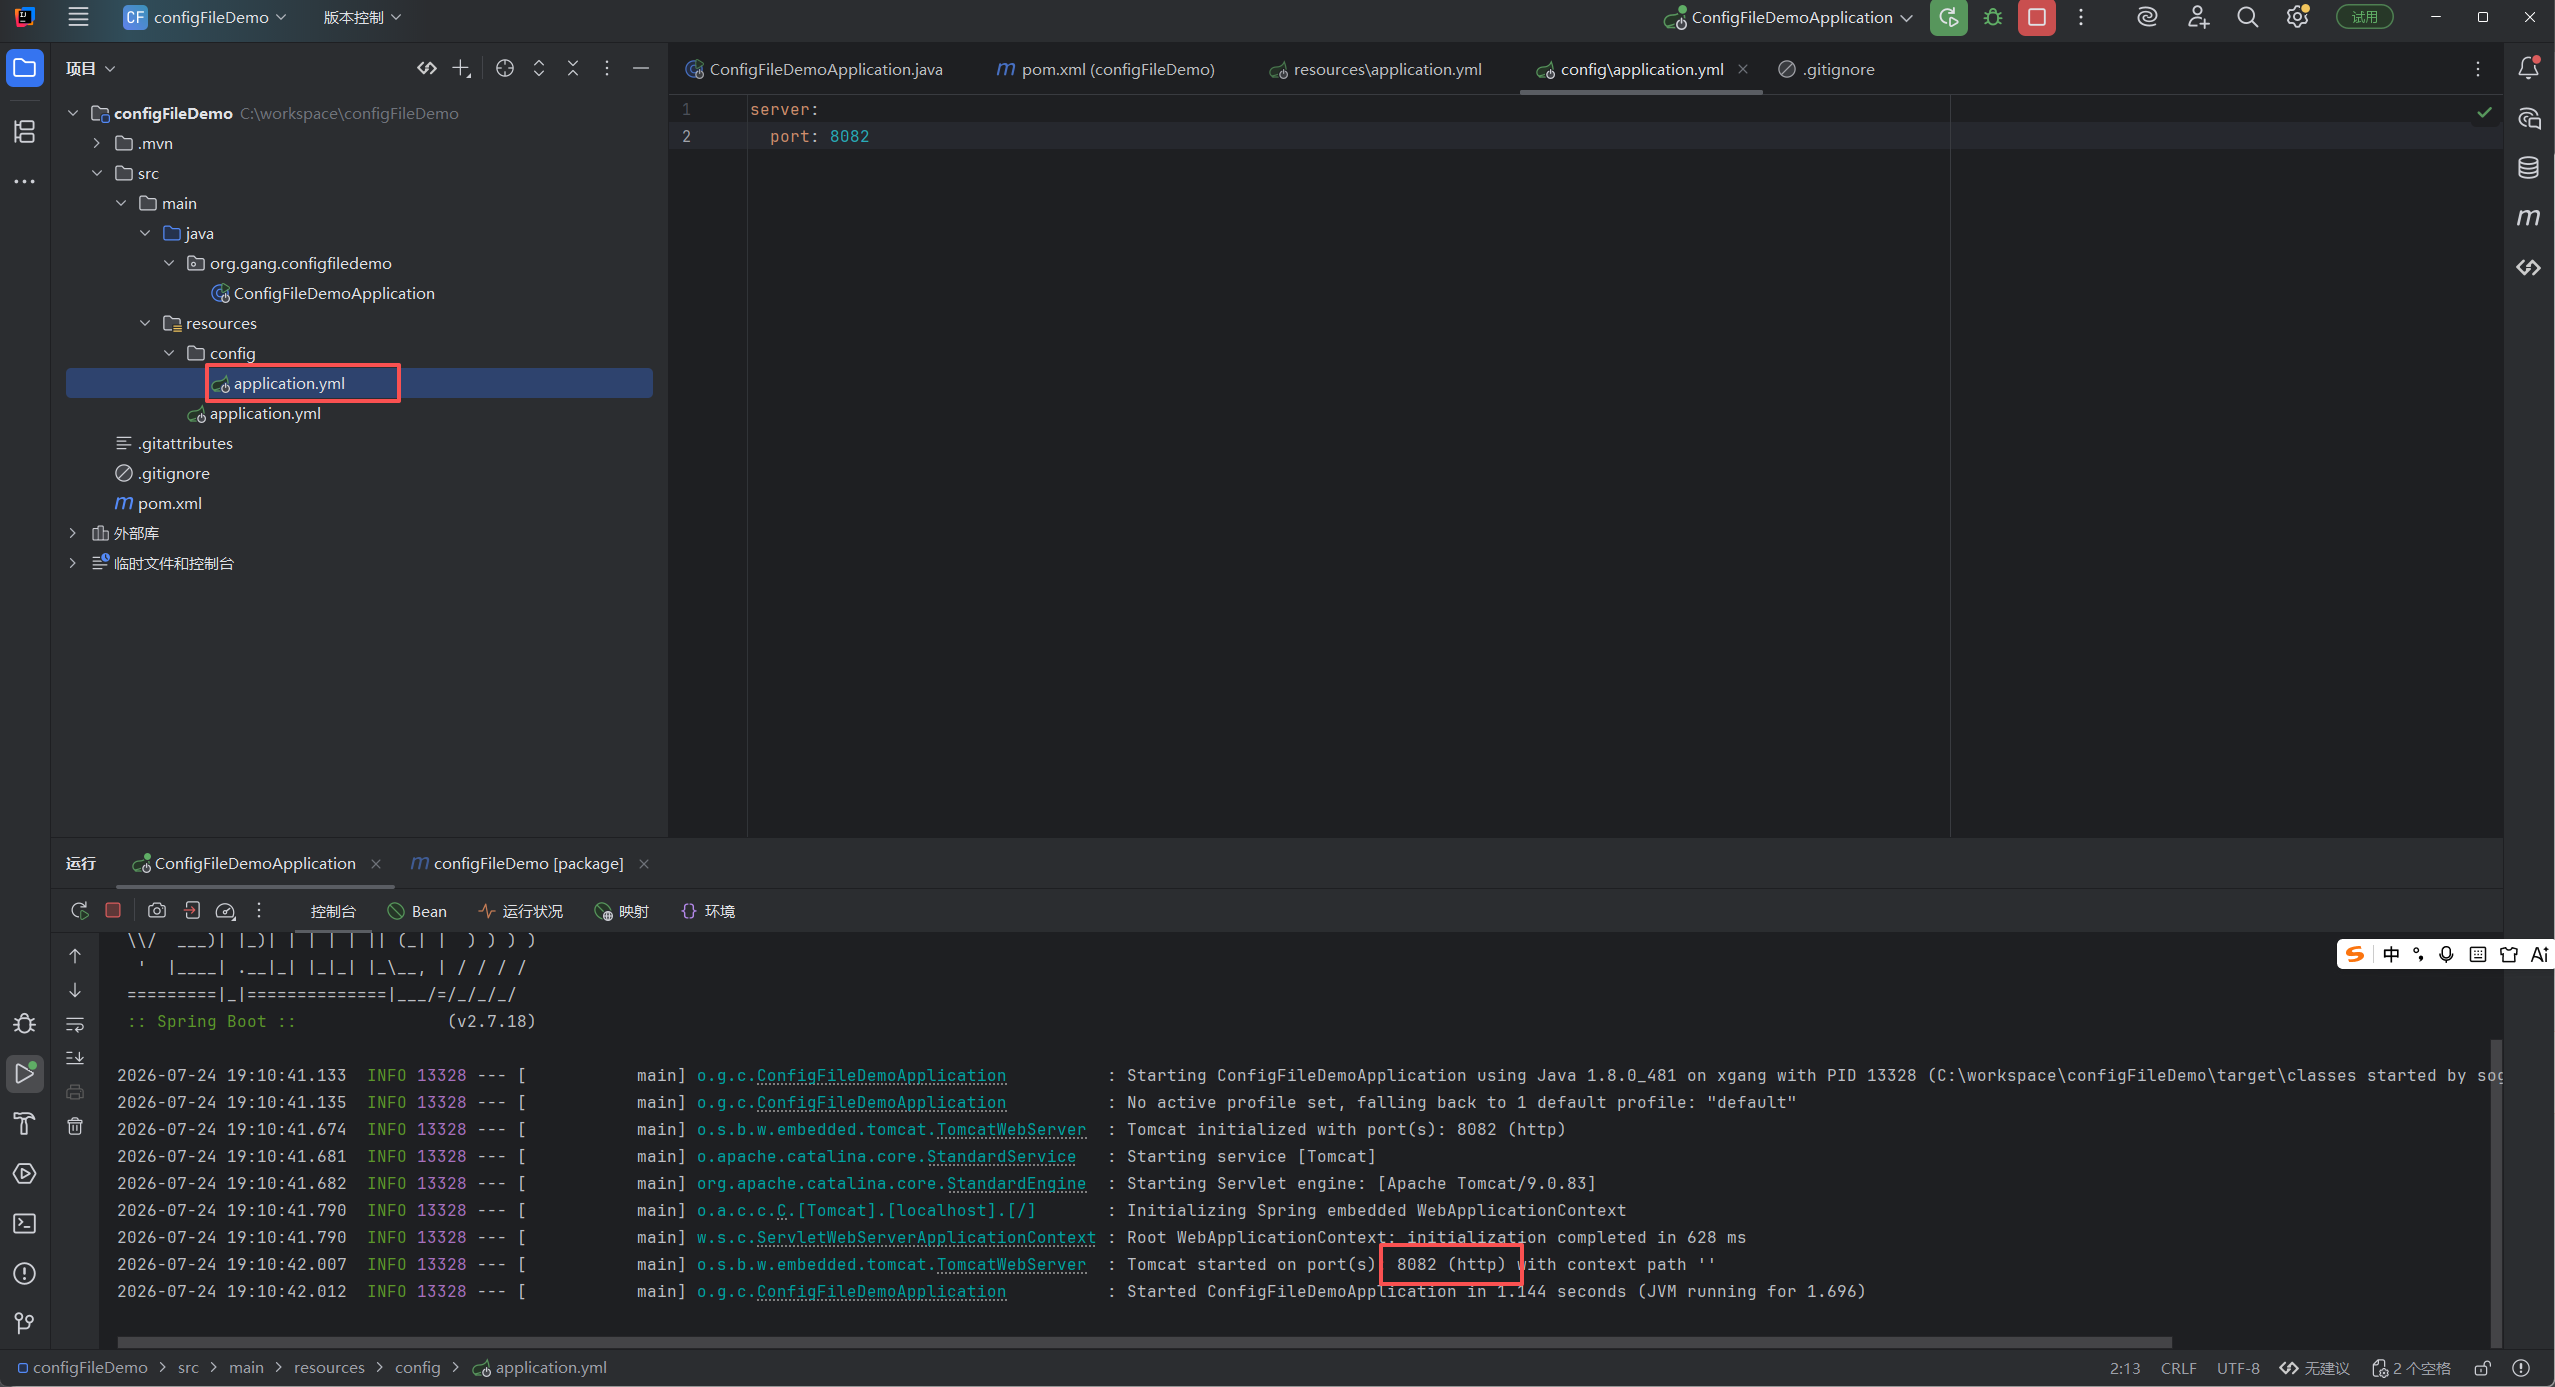The height and width of the screenshot is (1387, 2555).
Task: Clear console output with trash icon
Action: [x=75, y=1126]
